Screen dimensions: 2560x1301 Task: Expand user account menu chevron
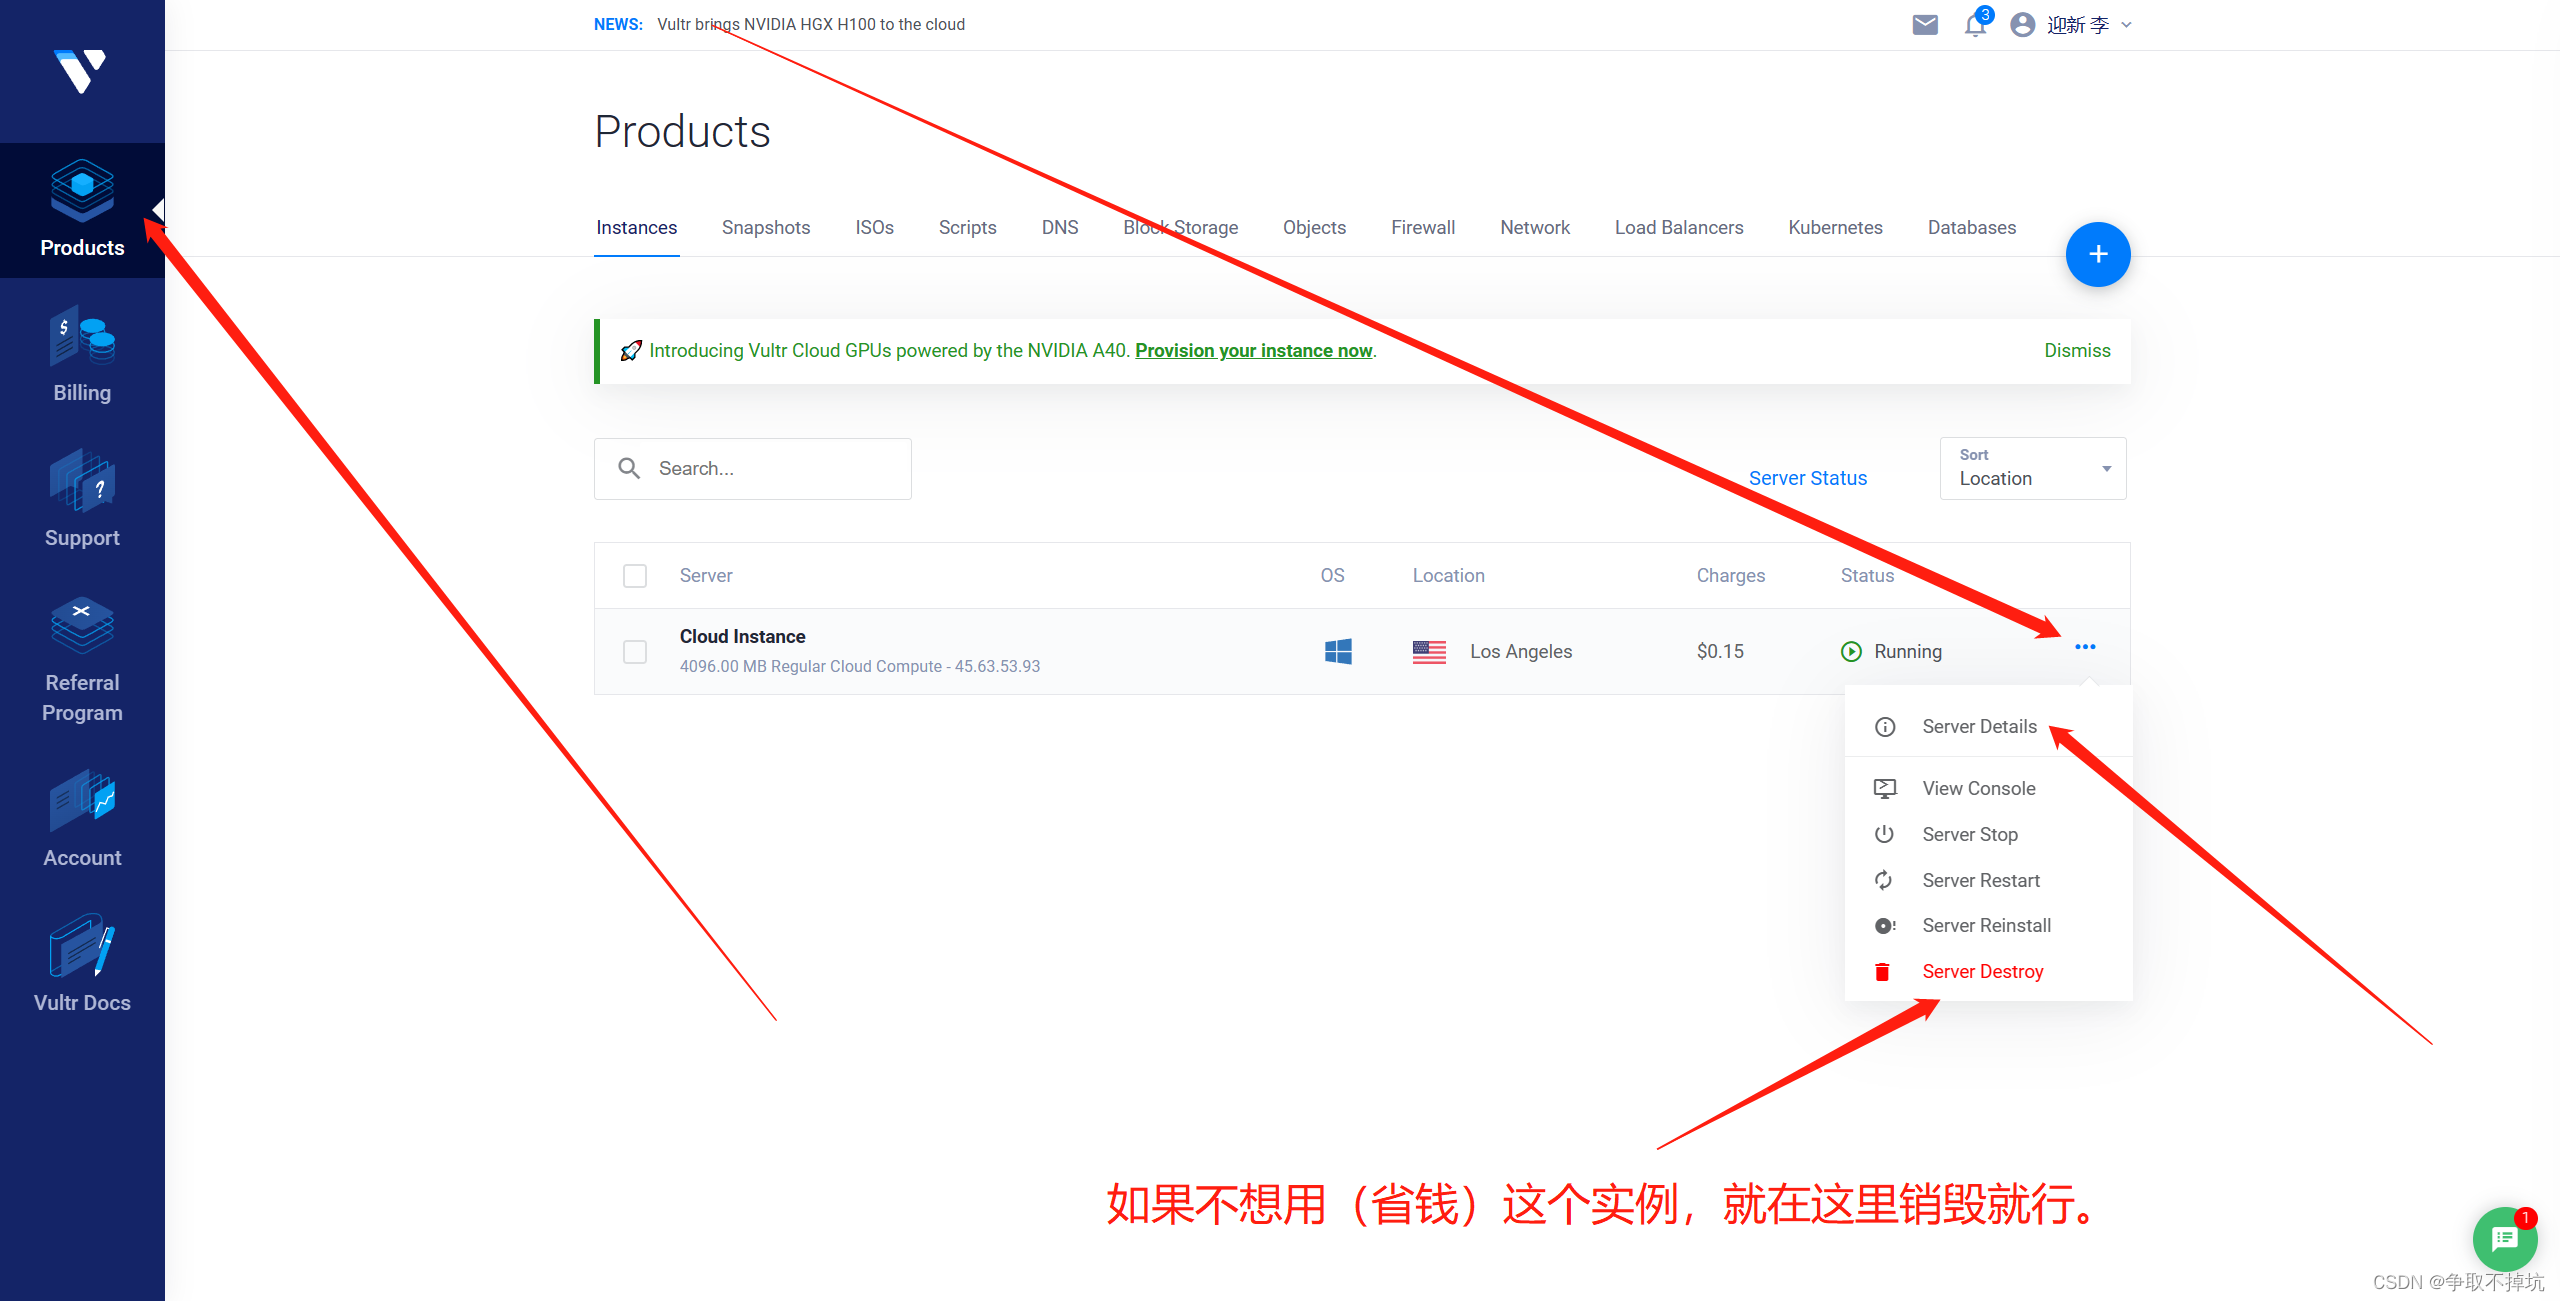2126,25
